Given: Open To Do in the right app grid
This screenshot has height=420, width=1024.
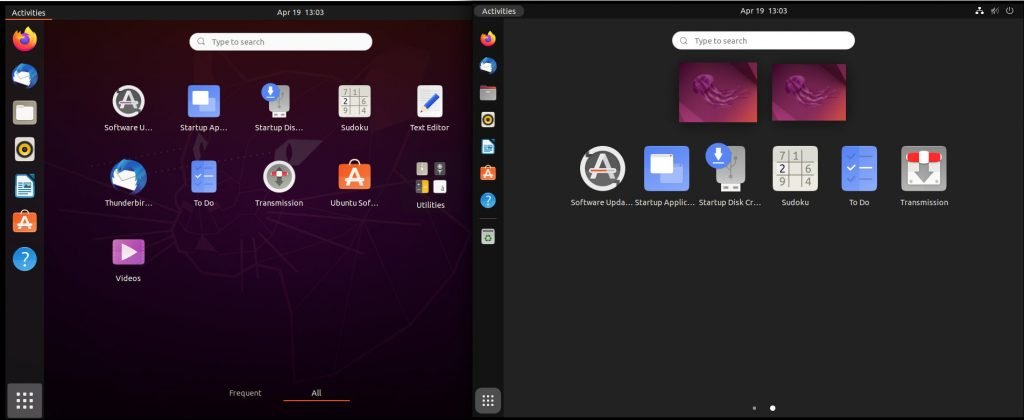Looking at the screenshot, I should tap(859, 176).
